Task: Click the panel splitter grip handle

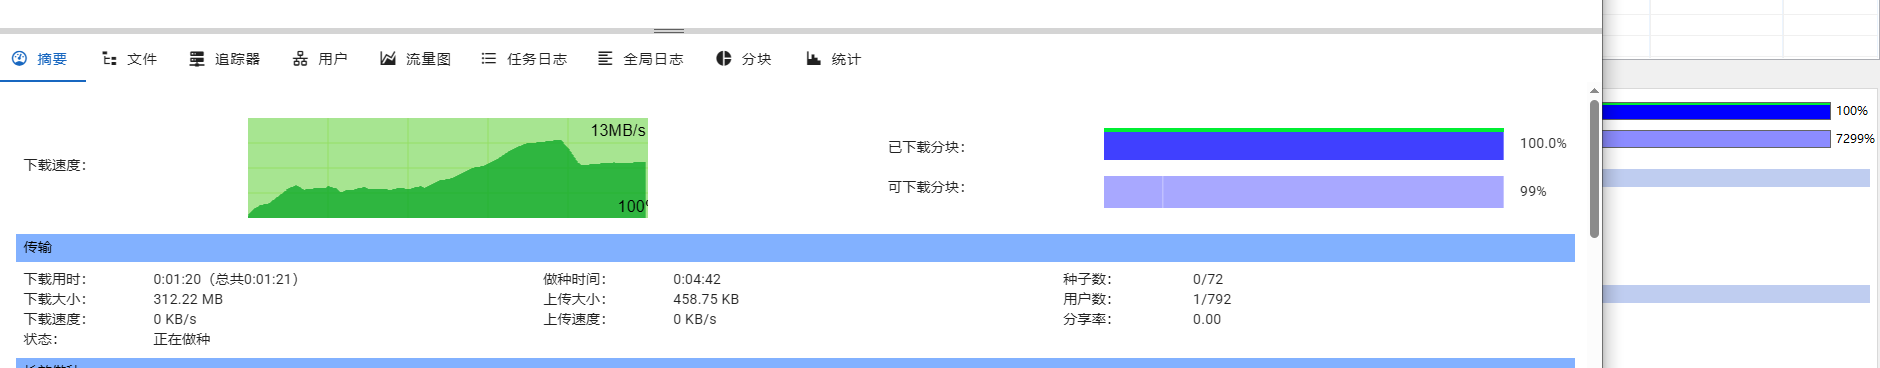Action: coord(669,31)
